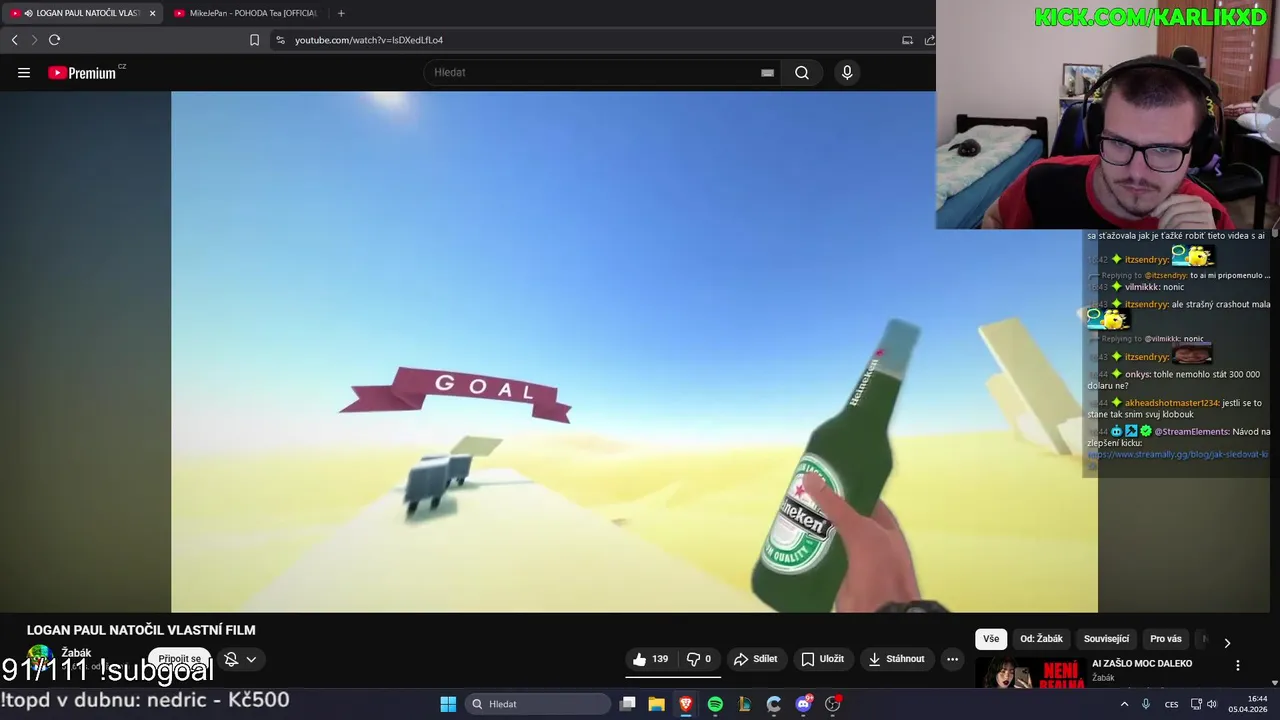
Task: Click the Uložit save button
Action: [x=823, y=659]
